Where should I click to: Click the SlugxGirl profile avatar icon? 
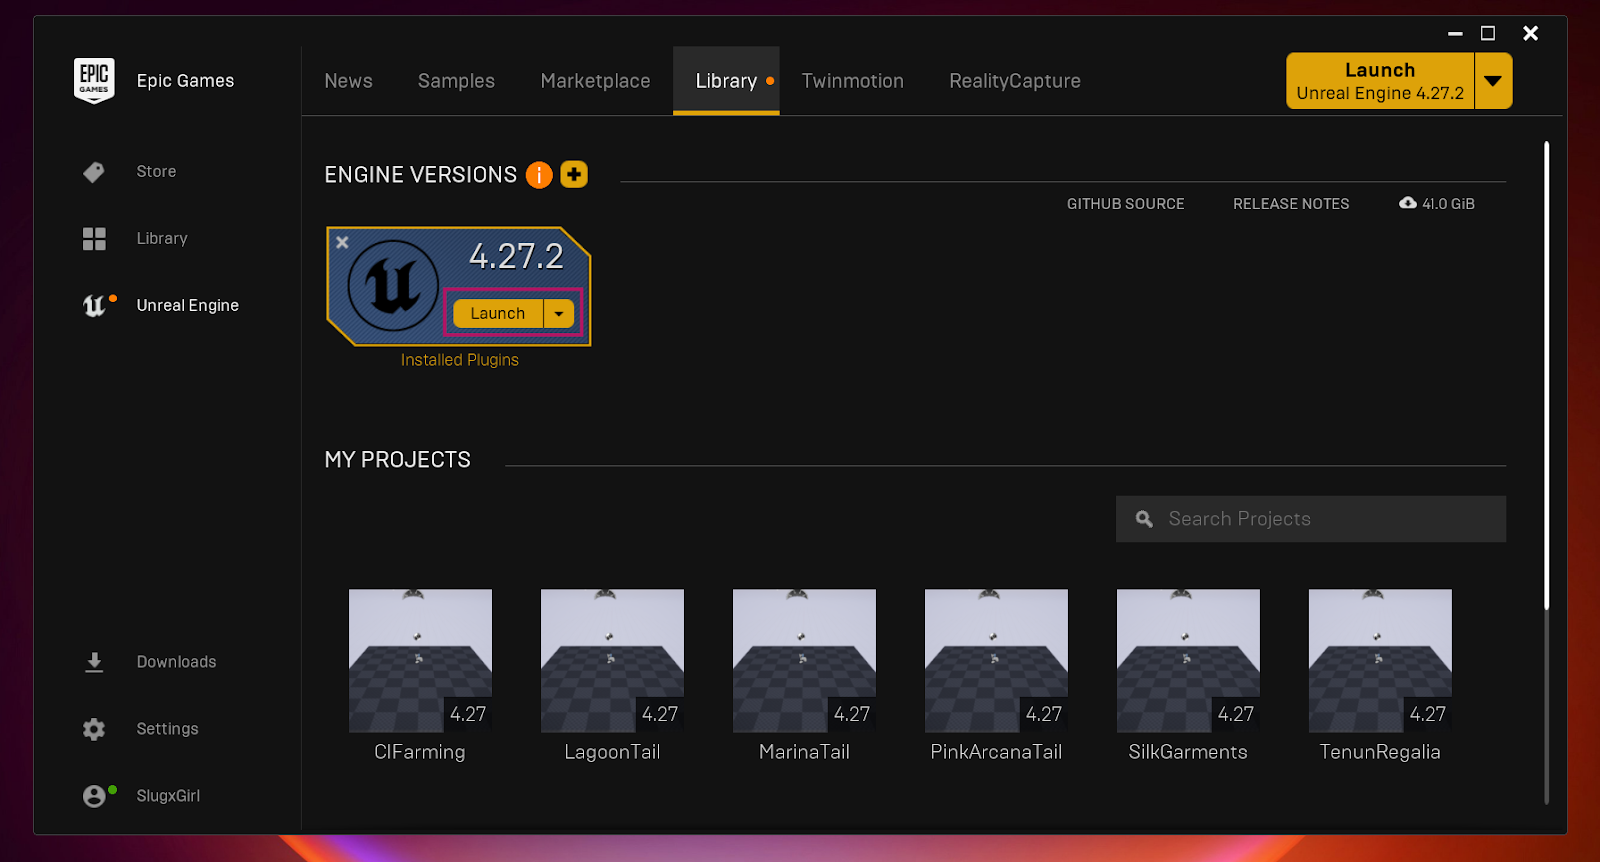point(94,796)
